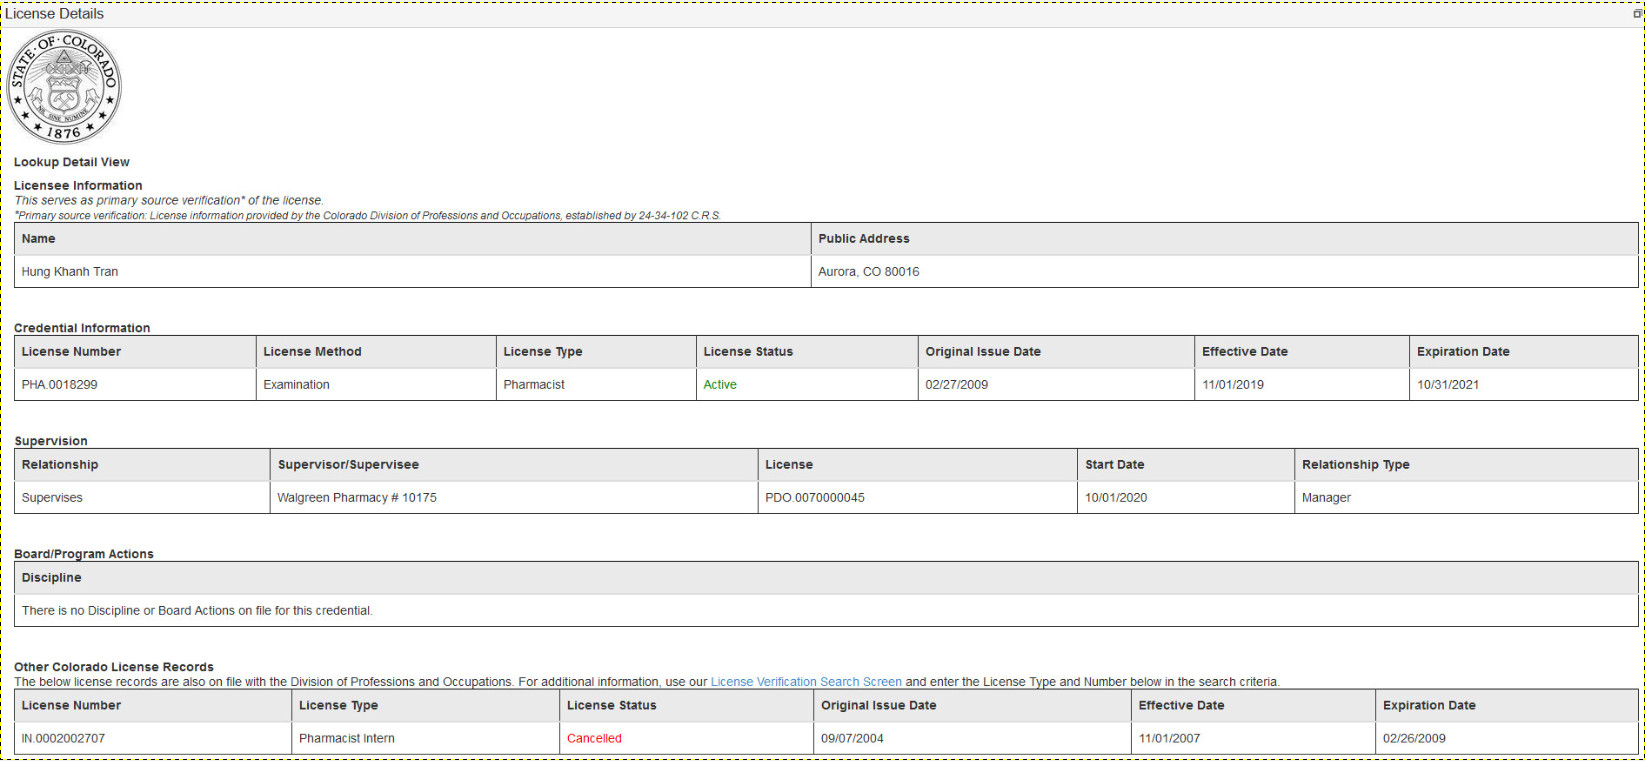Click the public address Aurora, CO 80016
Screen dimensions: 1645x761
(869, 272)
